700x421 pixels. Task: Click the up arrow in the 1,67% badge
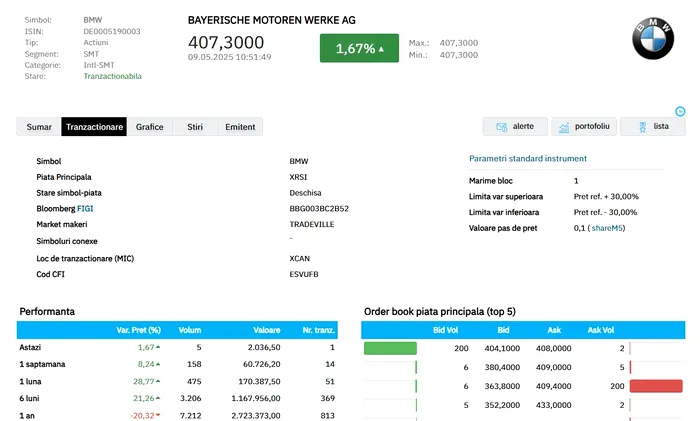tap(381, 49)
